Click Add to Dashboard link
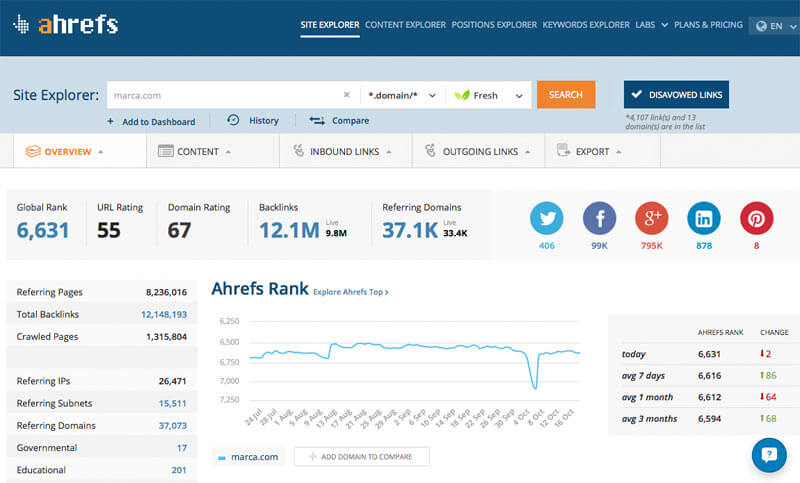This screenshot has width=800, height=483. [x=159, y=122]
